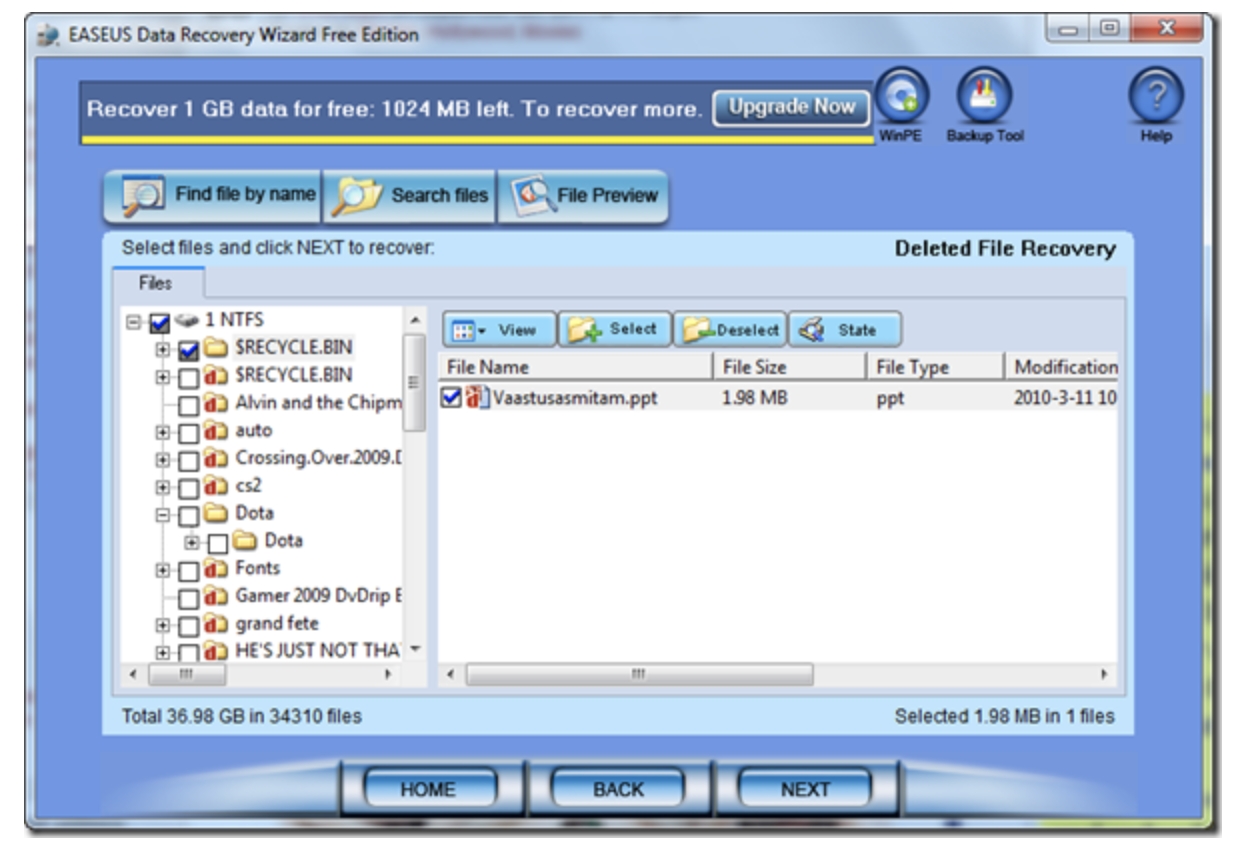The height and width of the screenshot is (866, 1260).
Task: Click the Deselect toolbar button
Action: 729,329
